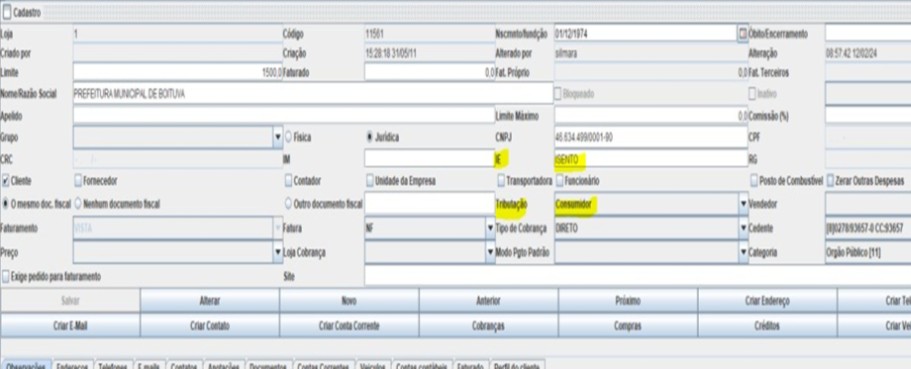This screenshot has height=369, width=911.
Task: Click the Salvar button
Action: point(70,301)
